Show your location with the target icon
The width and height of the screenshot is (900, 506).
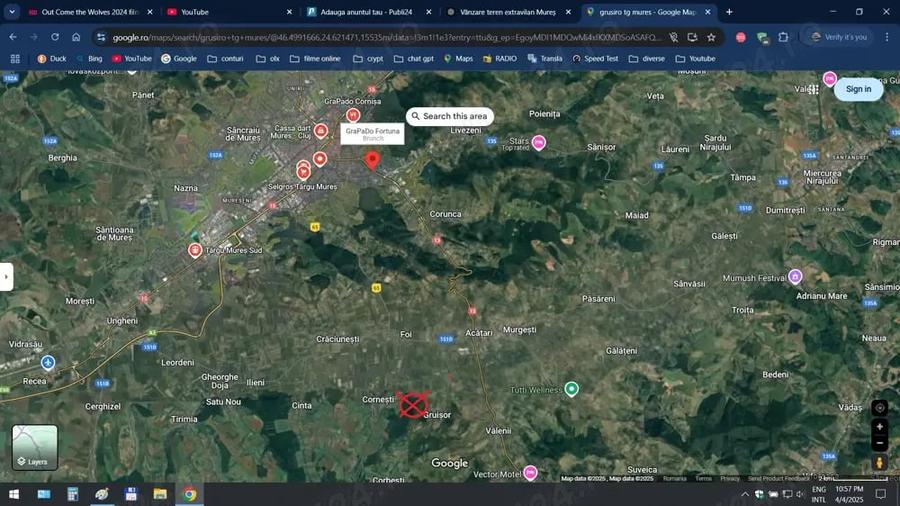pyautogui.click(x=879, y=408)
